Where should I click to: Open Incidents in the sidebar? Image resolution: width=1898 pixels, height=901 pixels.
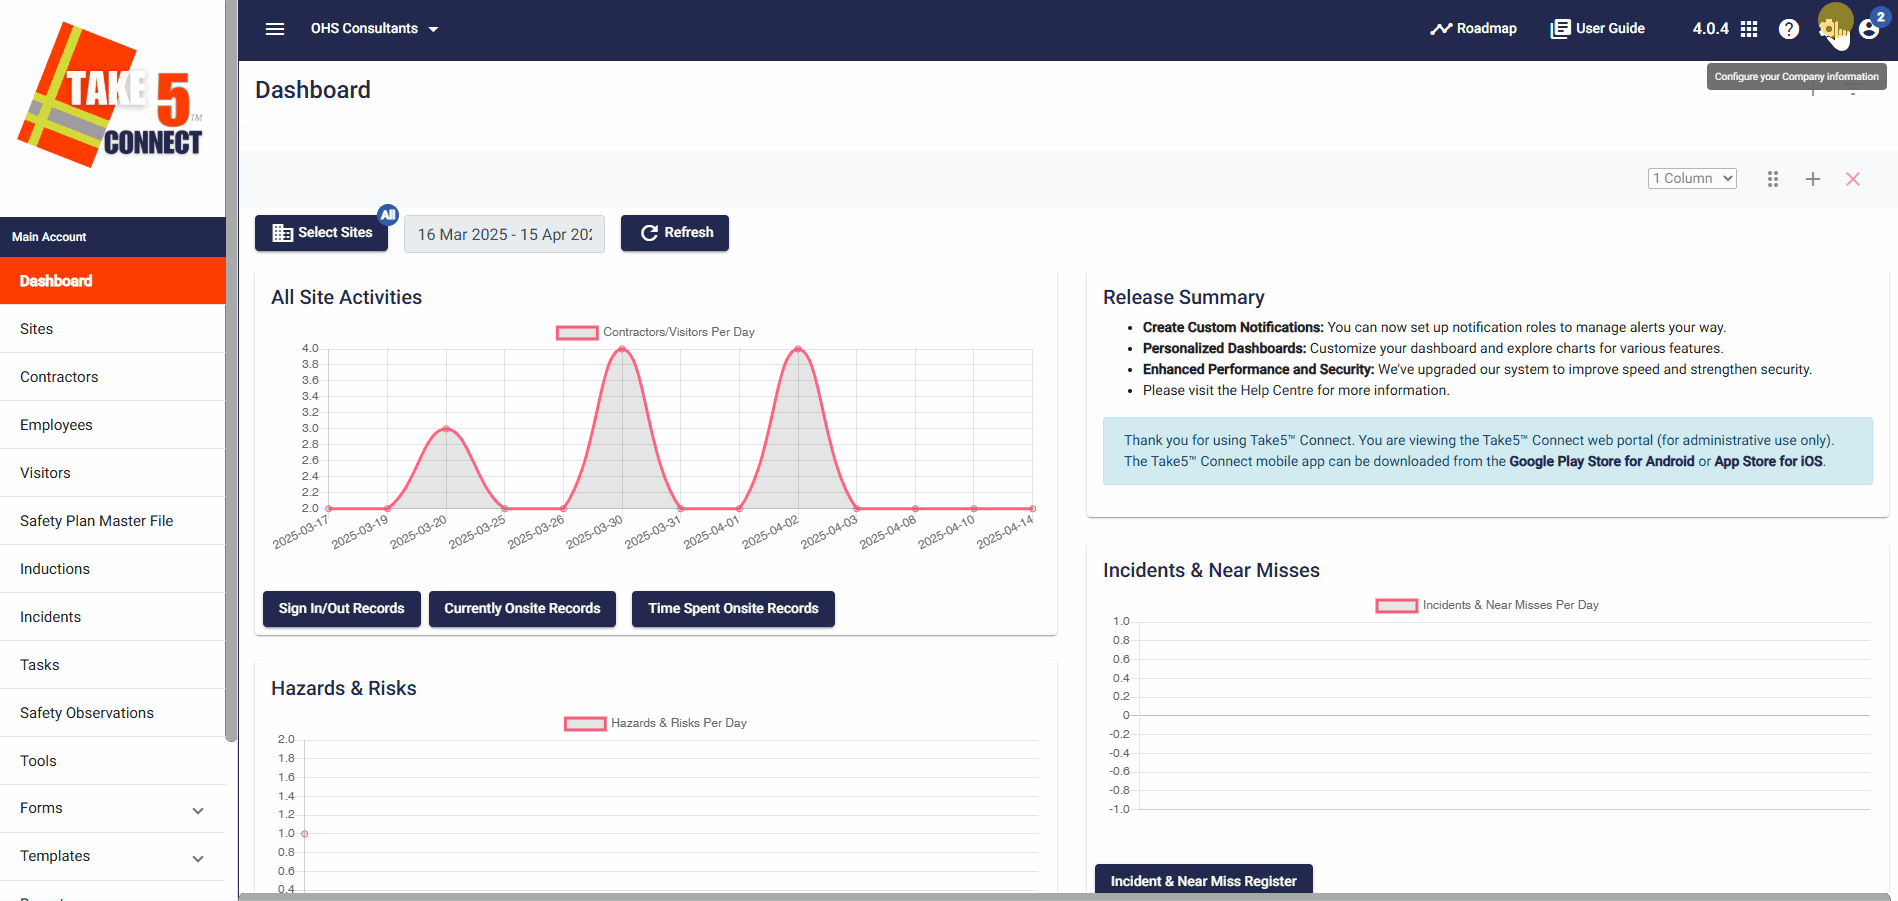coord(113,617)
